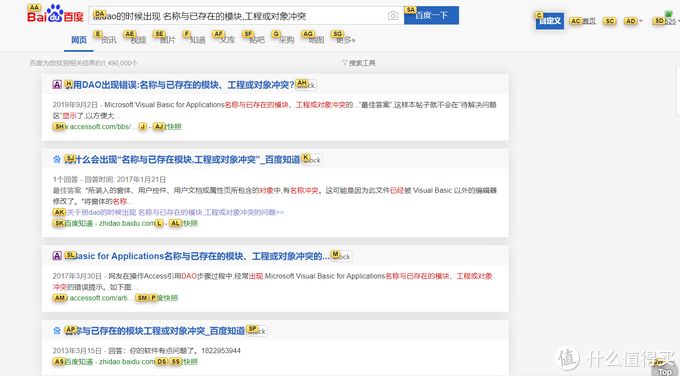Open 搜索工具 search tools
Viewport: 680px width, 376px height.
pyautogui.click(x=362, y=63)
